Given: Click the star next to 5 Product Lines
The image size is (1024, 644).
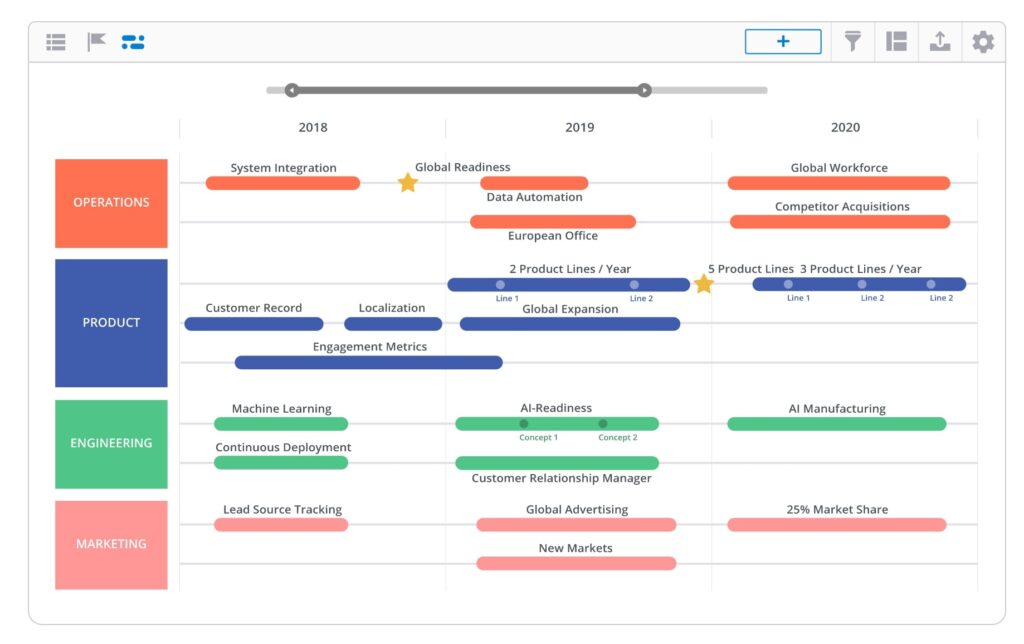Looking at the screenshot, I should tap(704, 284).
